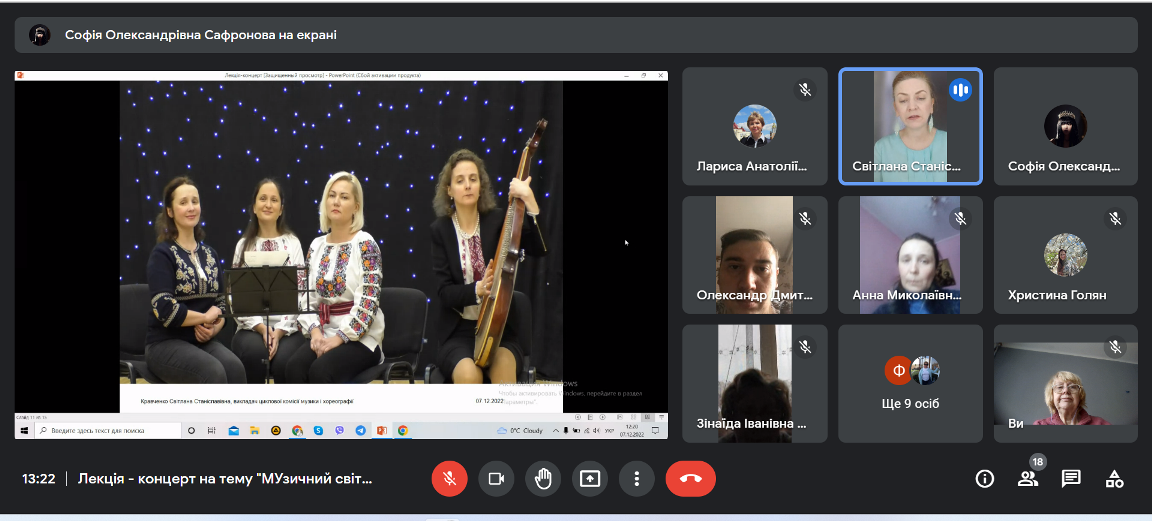
Task: Open the three-dot more options menu
Action: (x=636, y=478)
